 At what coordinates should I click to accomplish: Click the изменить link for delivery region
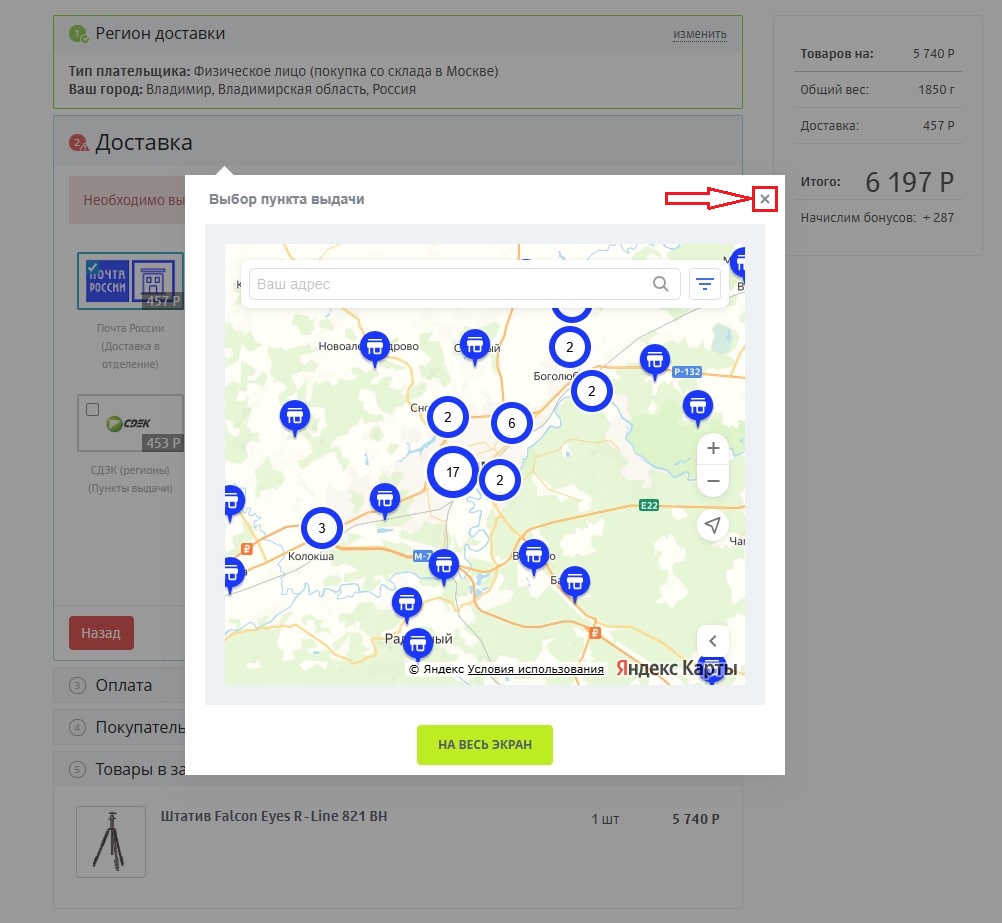[x=699, y=34]
